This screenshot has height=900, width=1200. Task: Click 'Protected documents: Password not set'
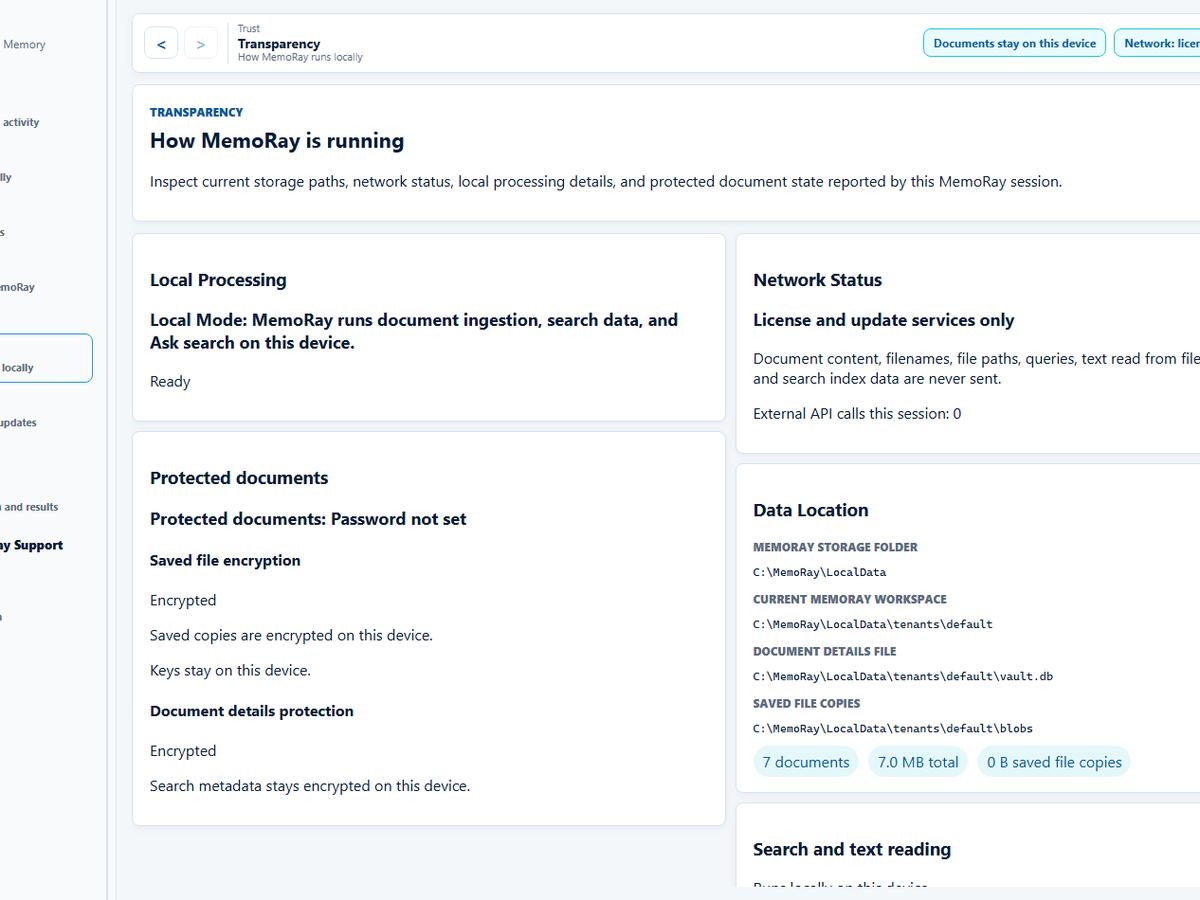point(308,519)
